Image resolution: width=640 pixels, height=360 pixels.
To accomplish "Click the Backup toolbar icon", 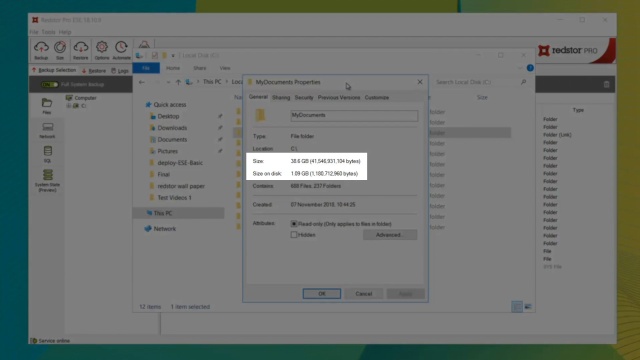I will [41, 50].
